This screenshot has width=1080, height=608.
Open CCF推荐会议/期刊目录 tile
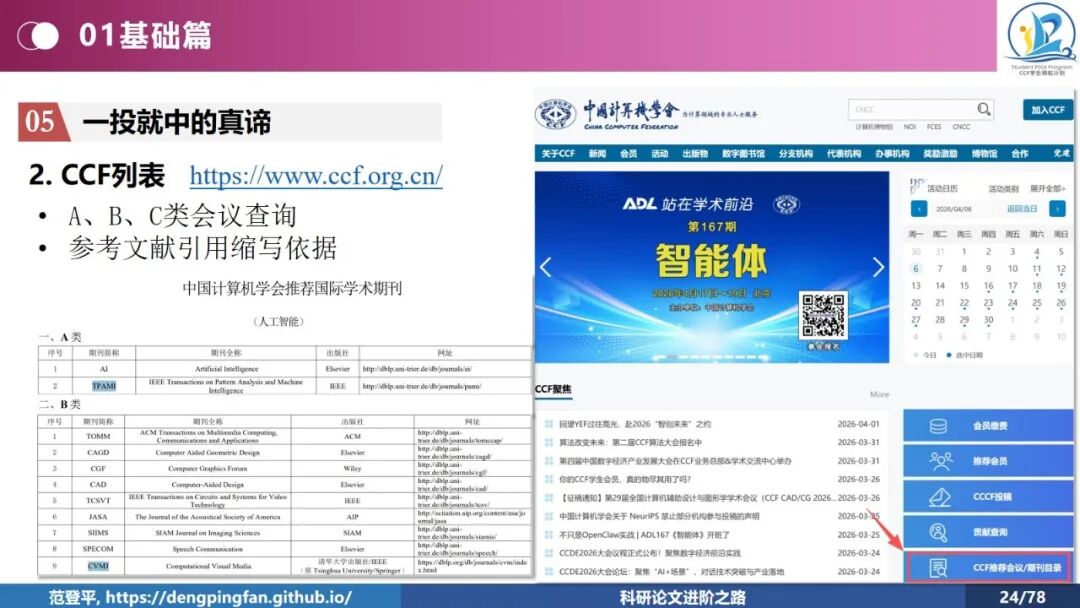tap(988, 567)
